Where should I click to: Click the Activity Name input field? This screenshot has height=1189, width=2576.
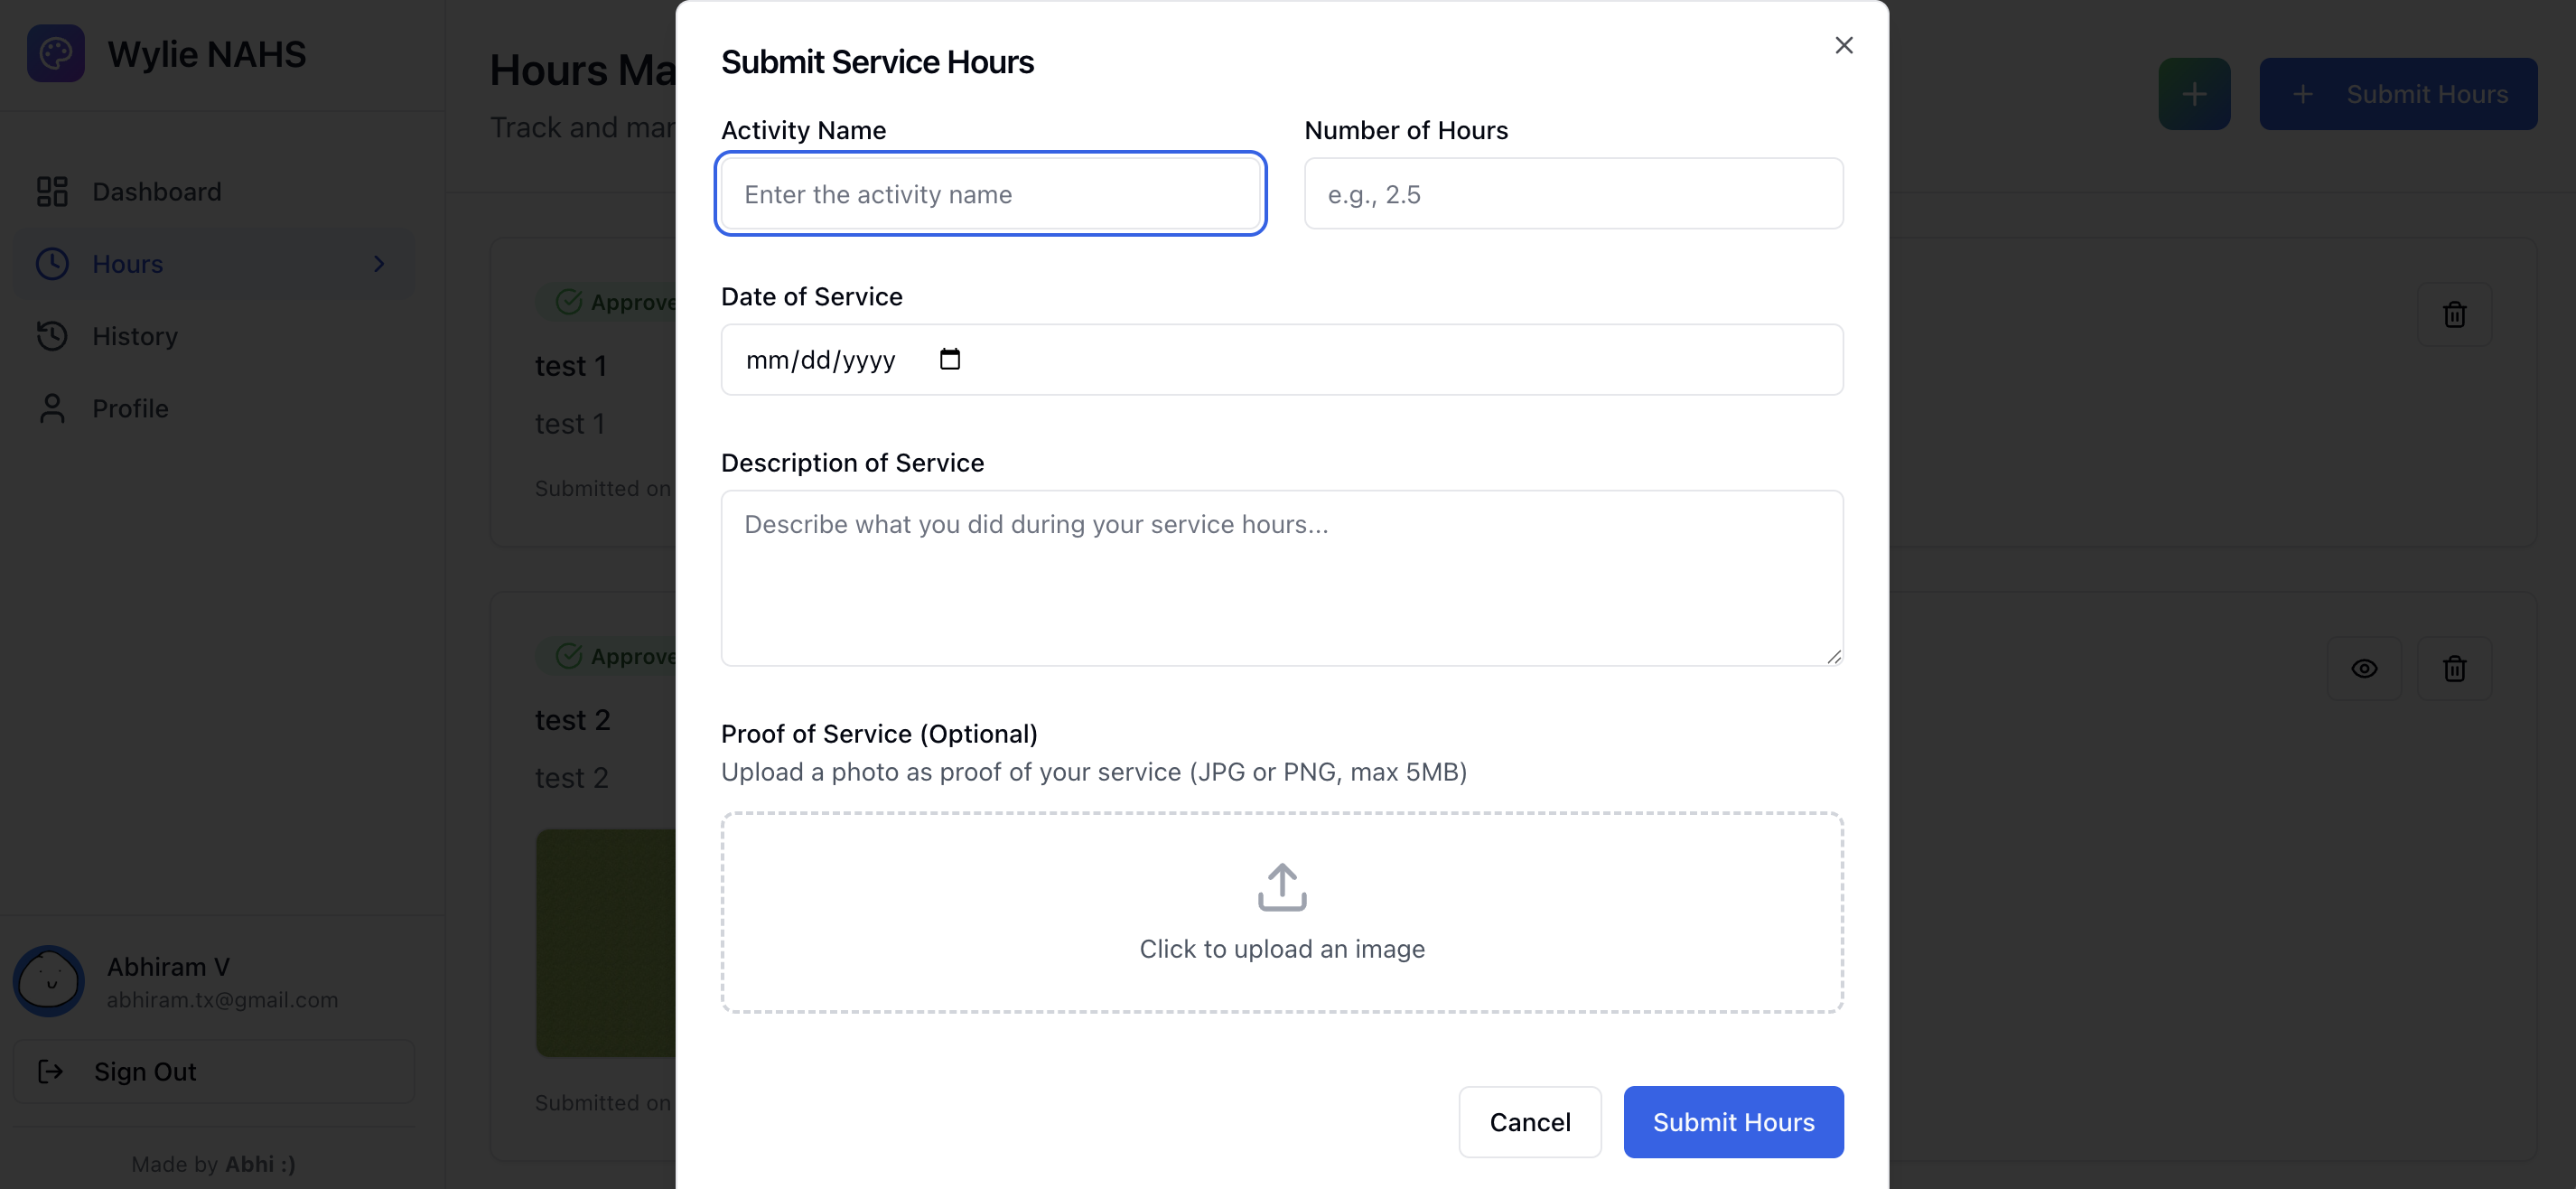pos(990,193)
